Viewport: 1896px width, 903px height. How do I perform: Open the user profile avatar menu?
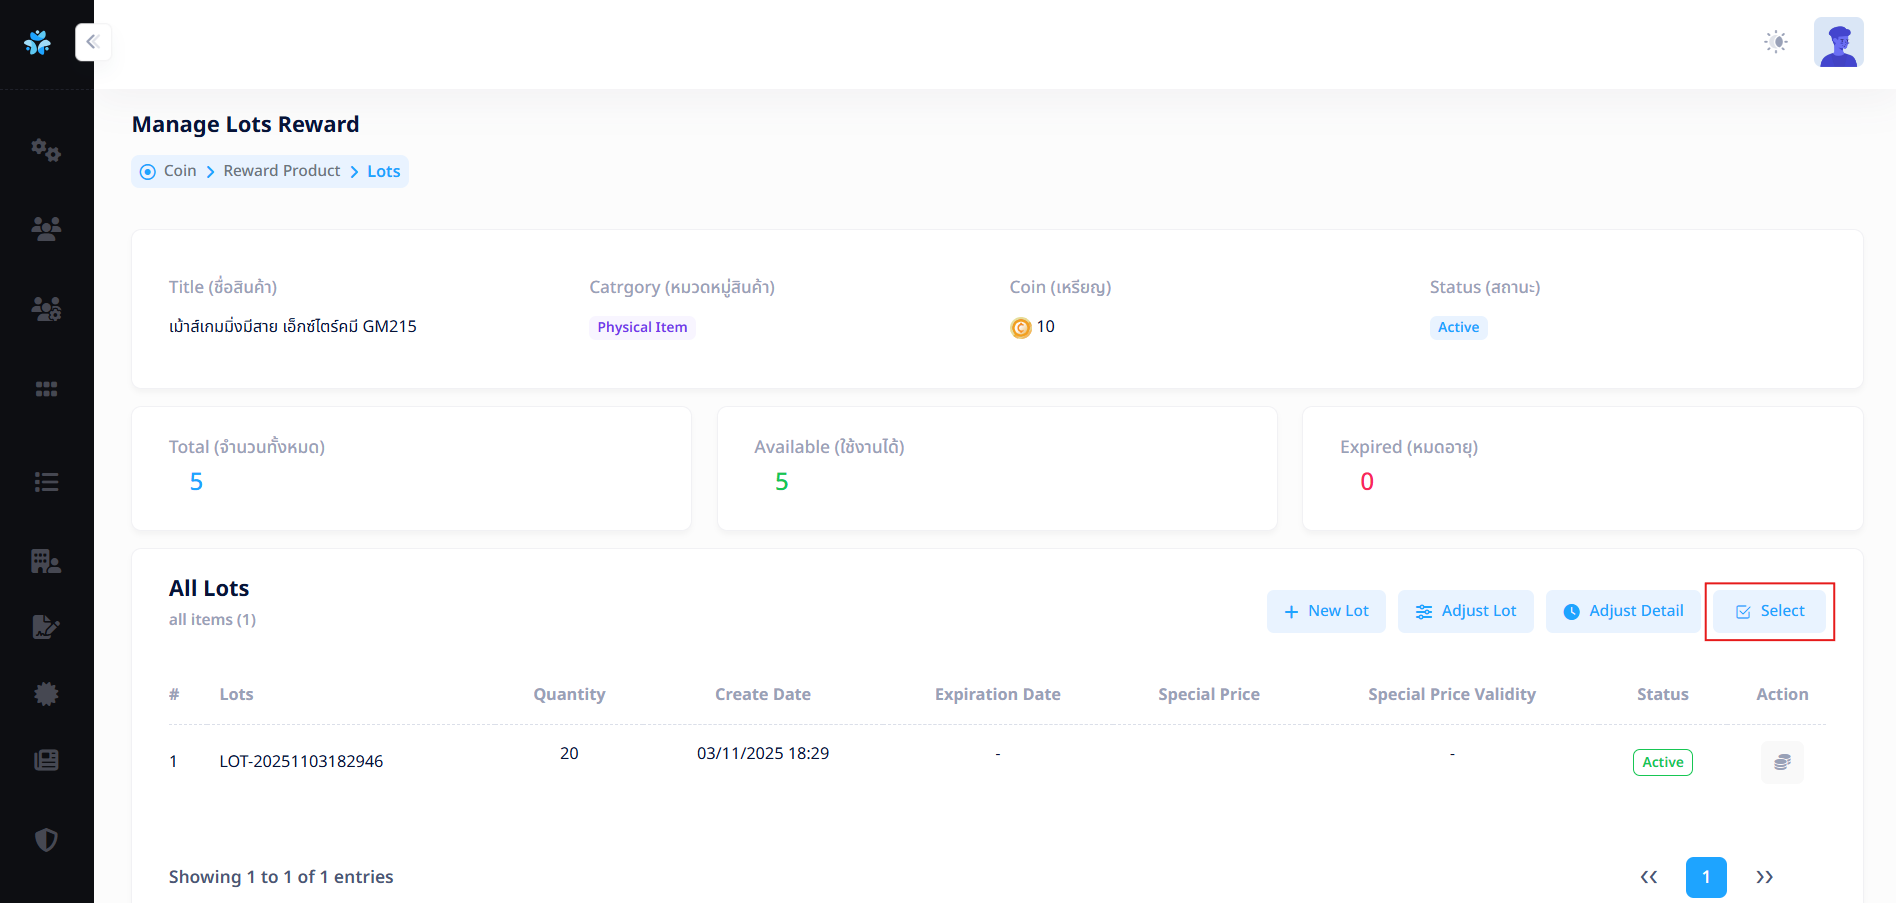pos(1838,42)
